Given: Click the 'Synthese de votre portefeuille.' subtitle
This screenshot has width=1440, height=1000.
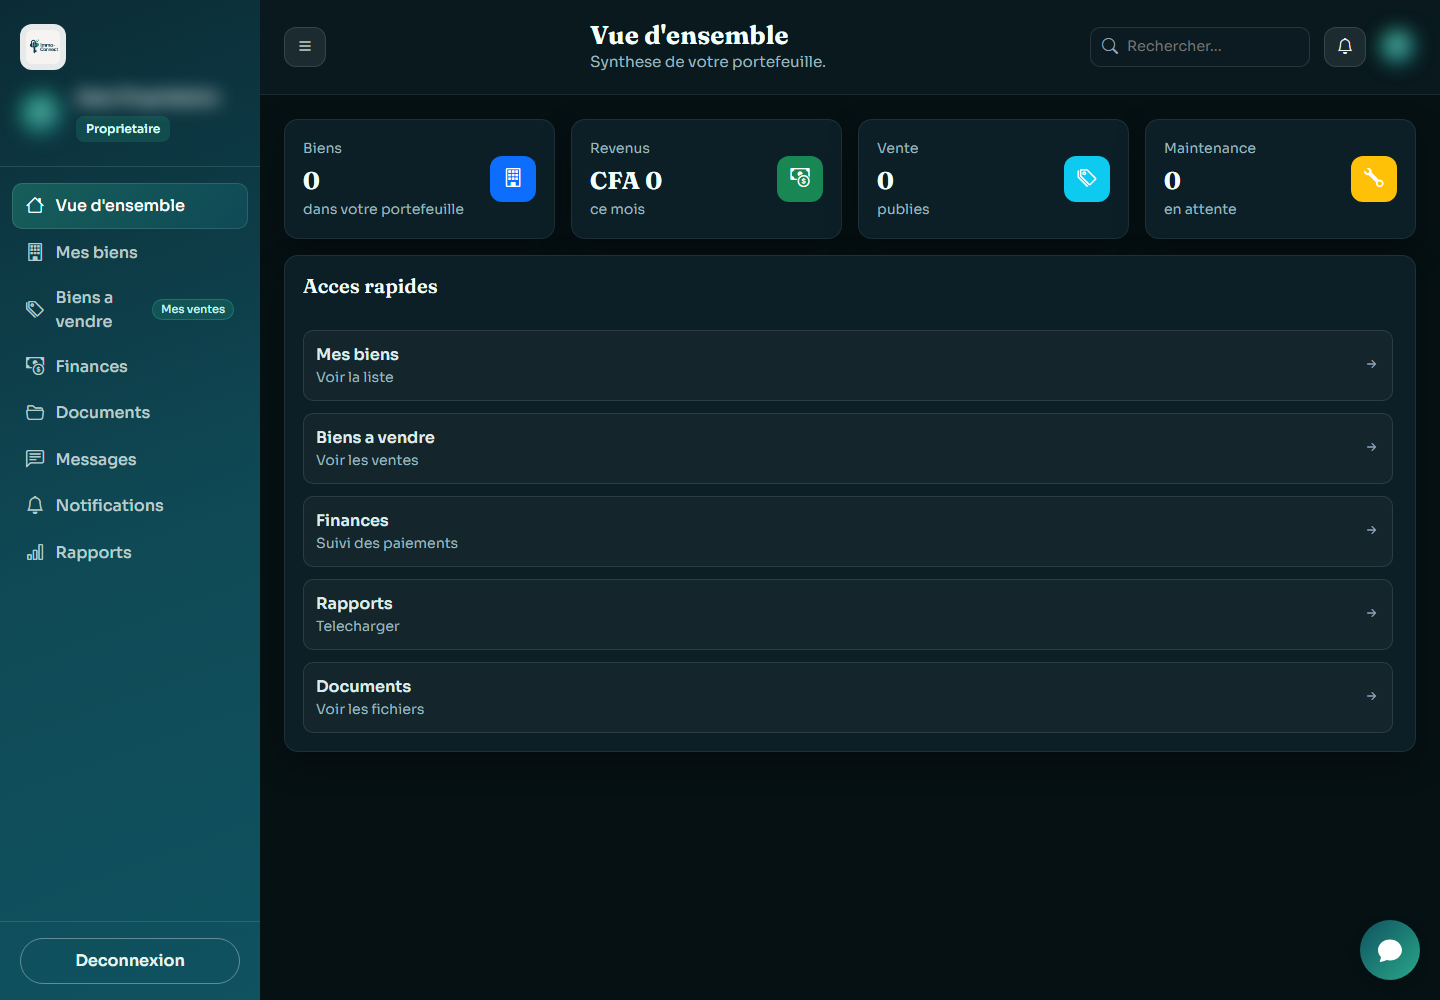Looking at the screenshot, I should pos(708,62).
